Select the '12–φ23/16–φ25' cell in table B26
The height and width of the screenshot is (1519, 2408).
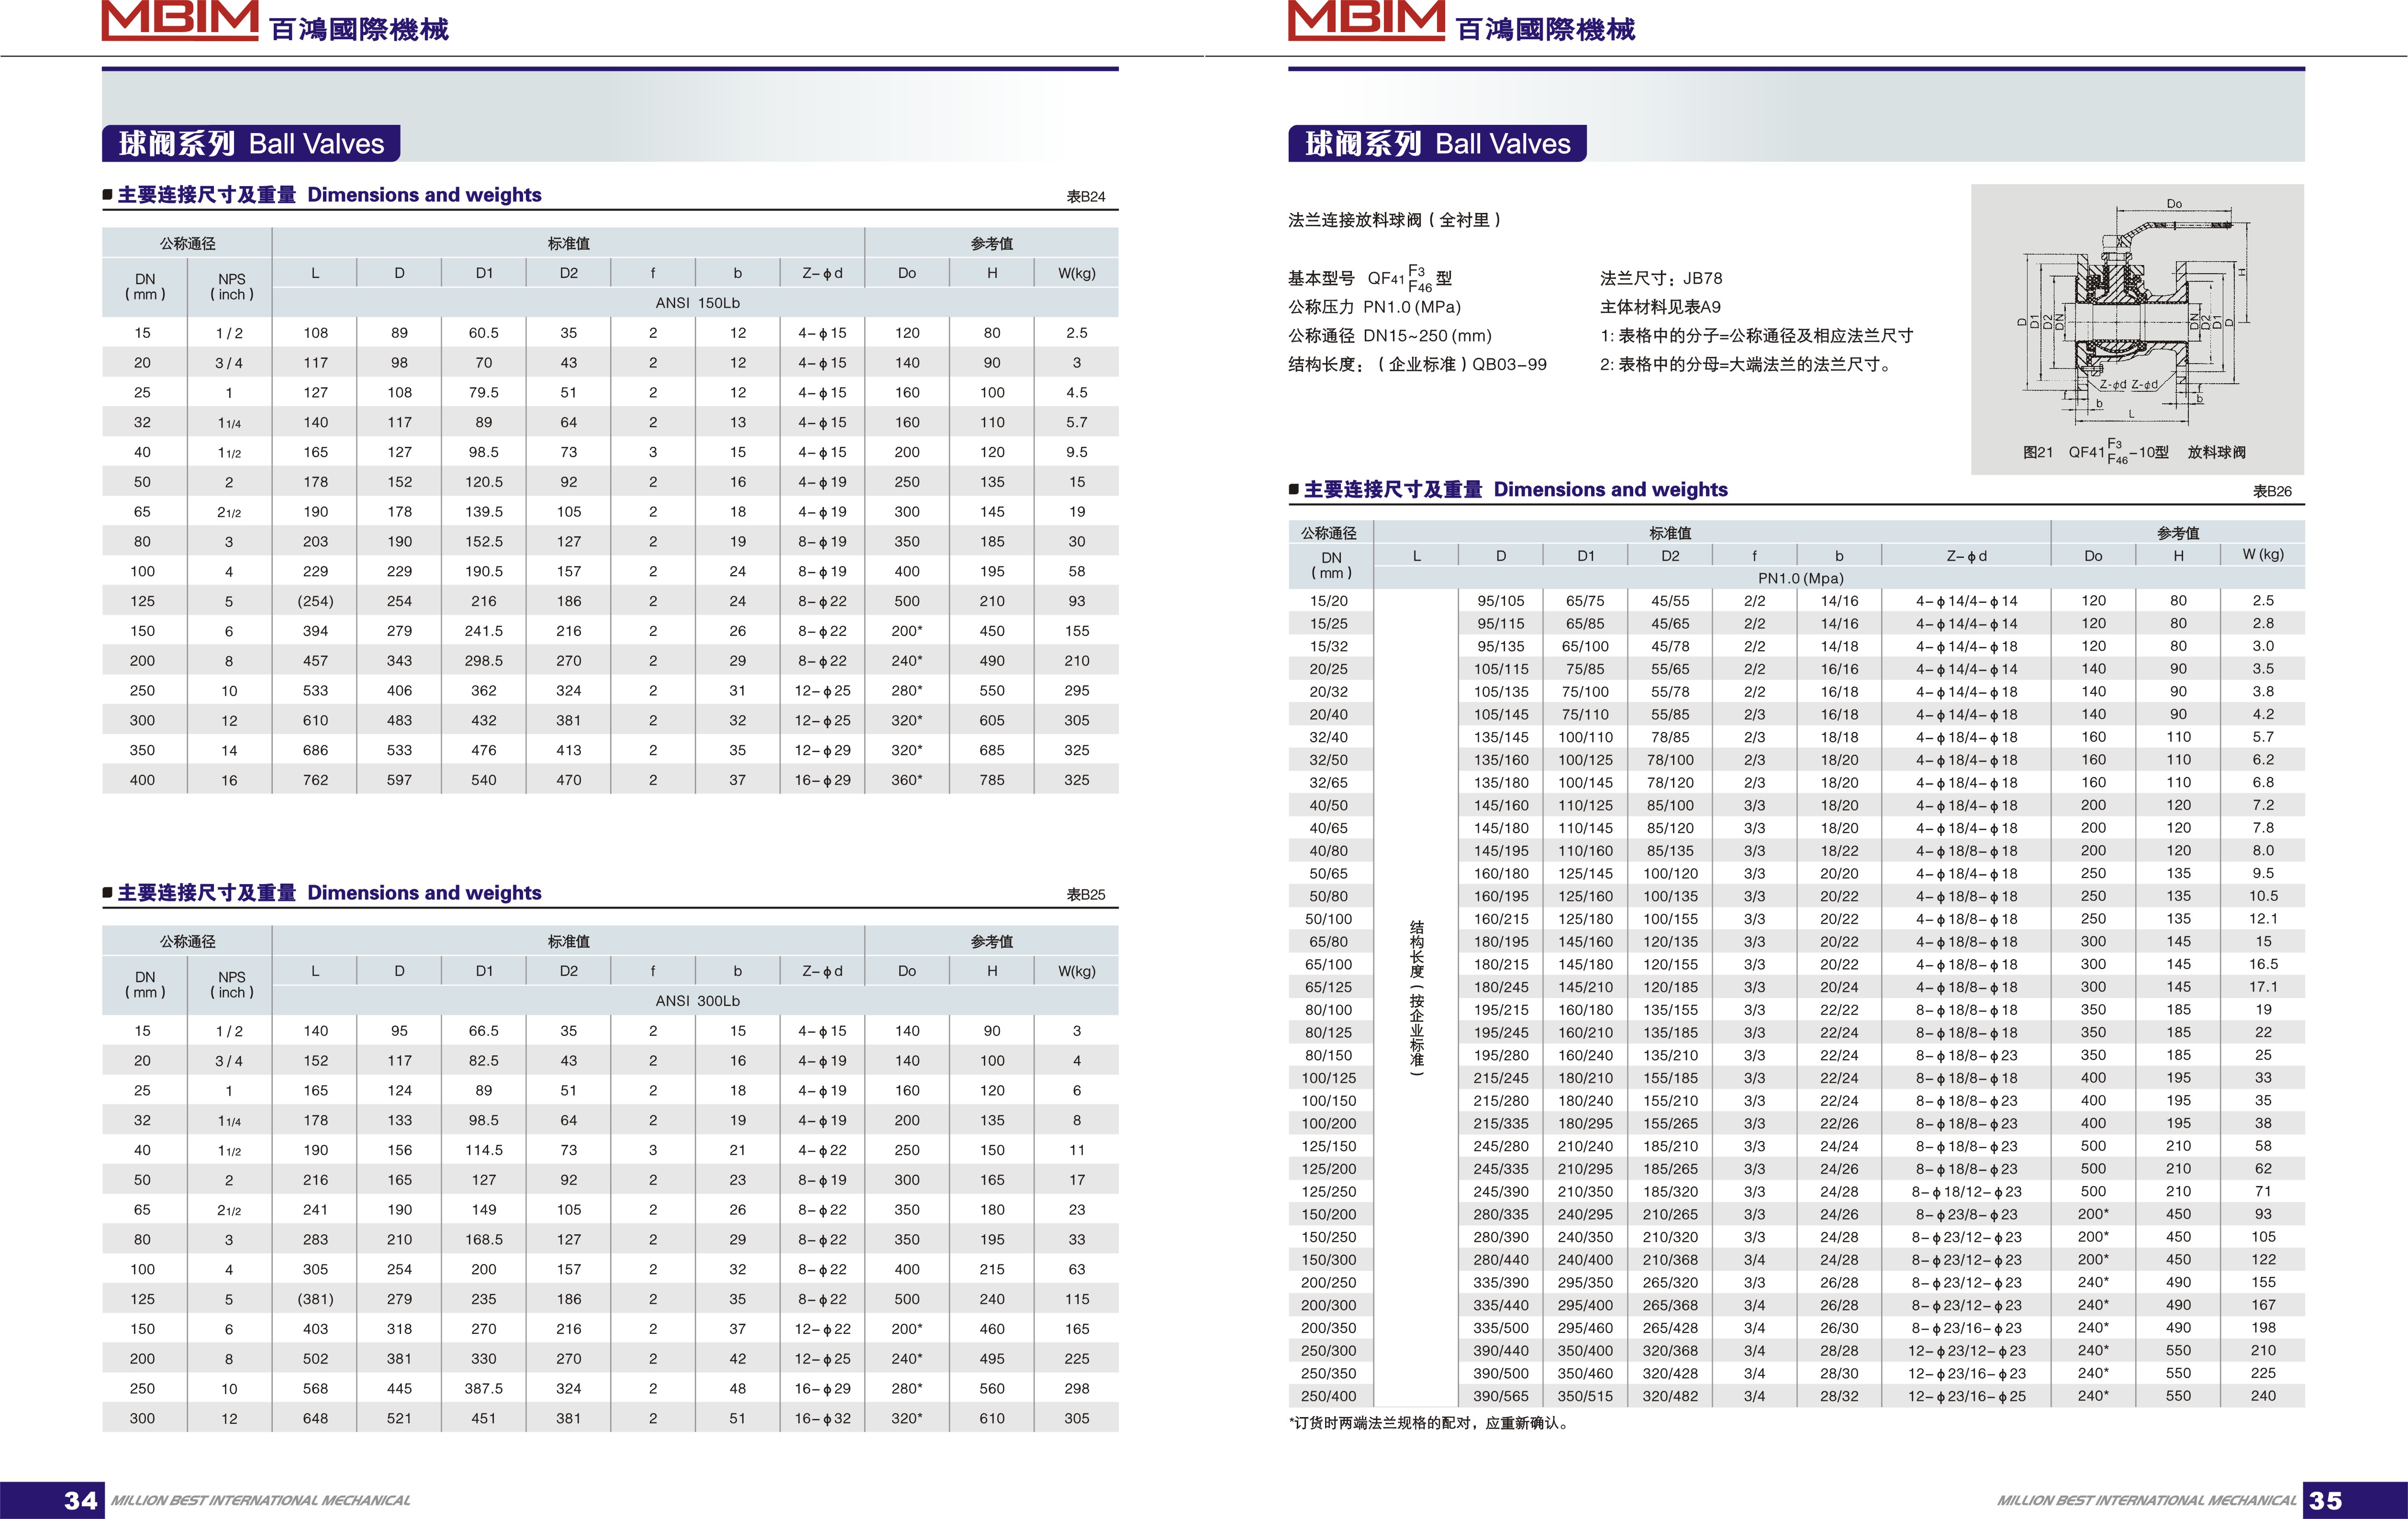click(1966, 1396)
